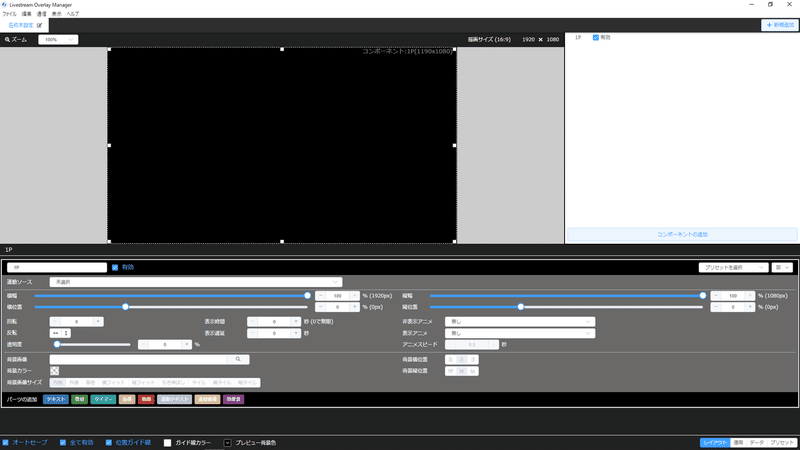Open the 表示アニメ dropdown
Viewport: 800px width, 450px height.
coord(520,333)
